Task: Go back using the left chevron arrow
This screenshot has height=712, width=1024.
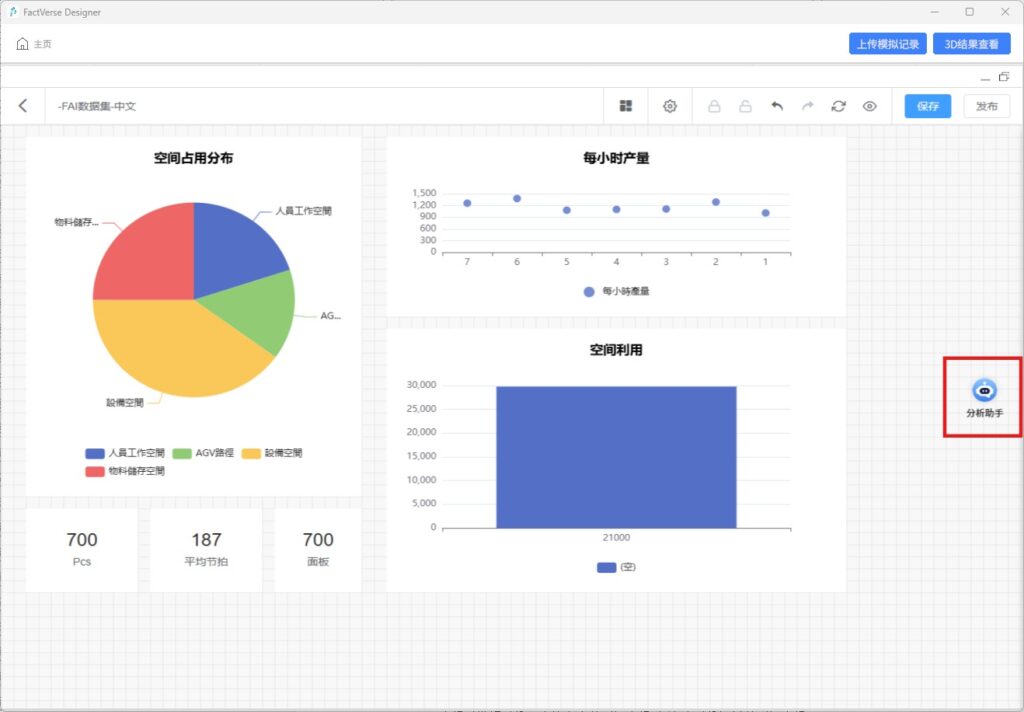Action: pos(23,106)
